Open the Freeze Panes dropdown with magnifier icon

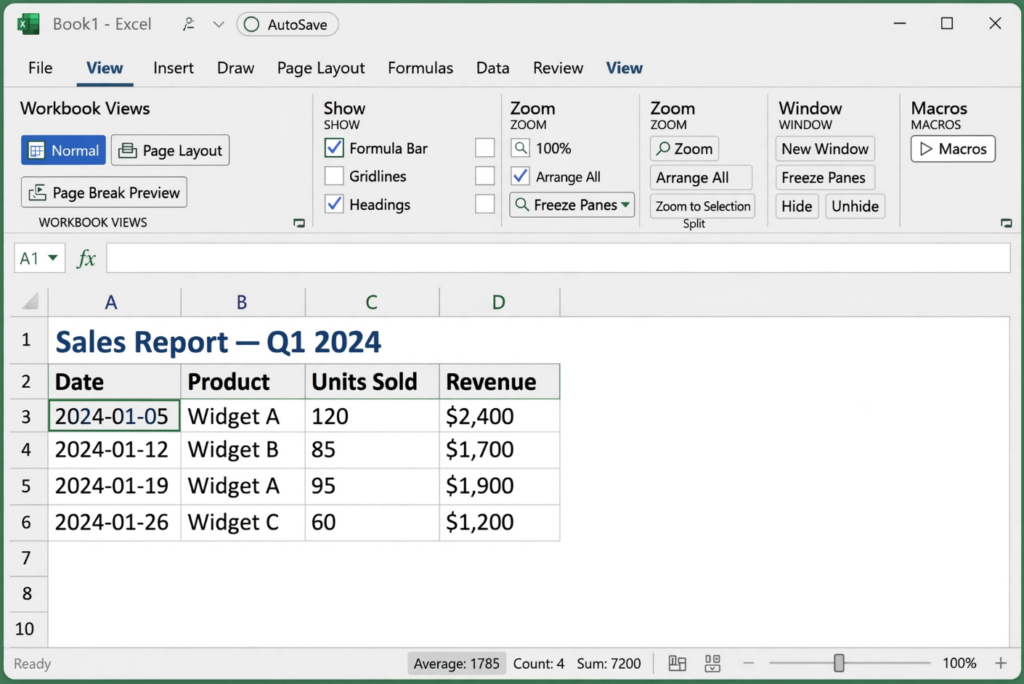point(571,205)
